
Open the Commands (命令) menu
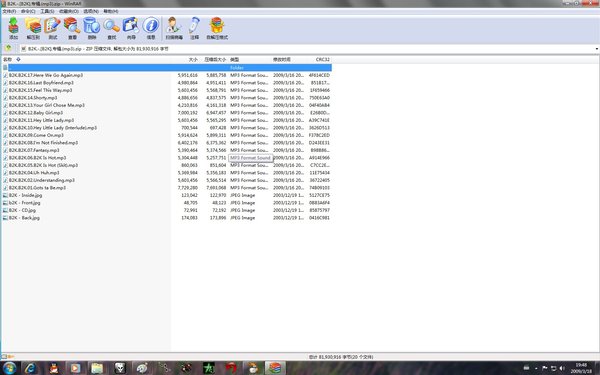click(28, 11)
